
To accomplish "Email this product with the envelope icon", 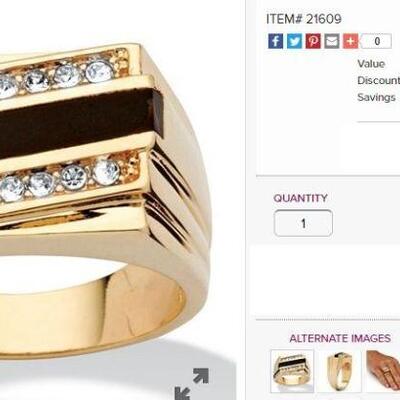I will [332, 41].
